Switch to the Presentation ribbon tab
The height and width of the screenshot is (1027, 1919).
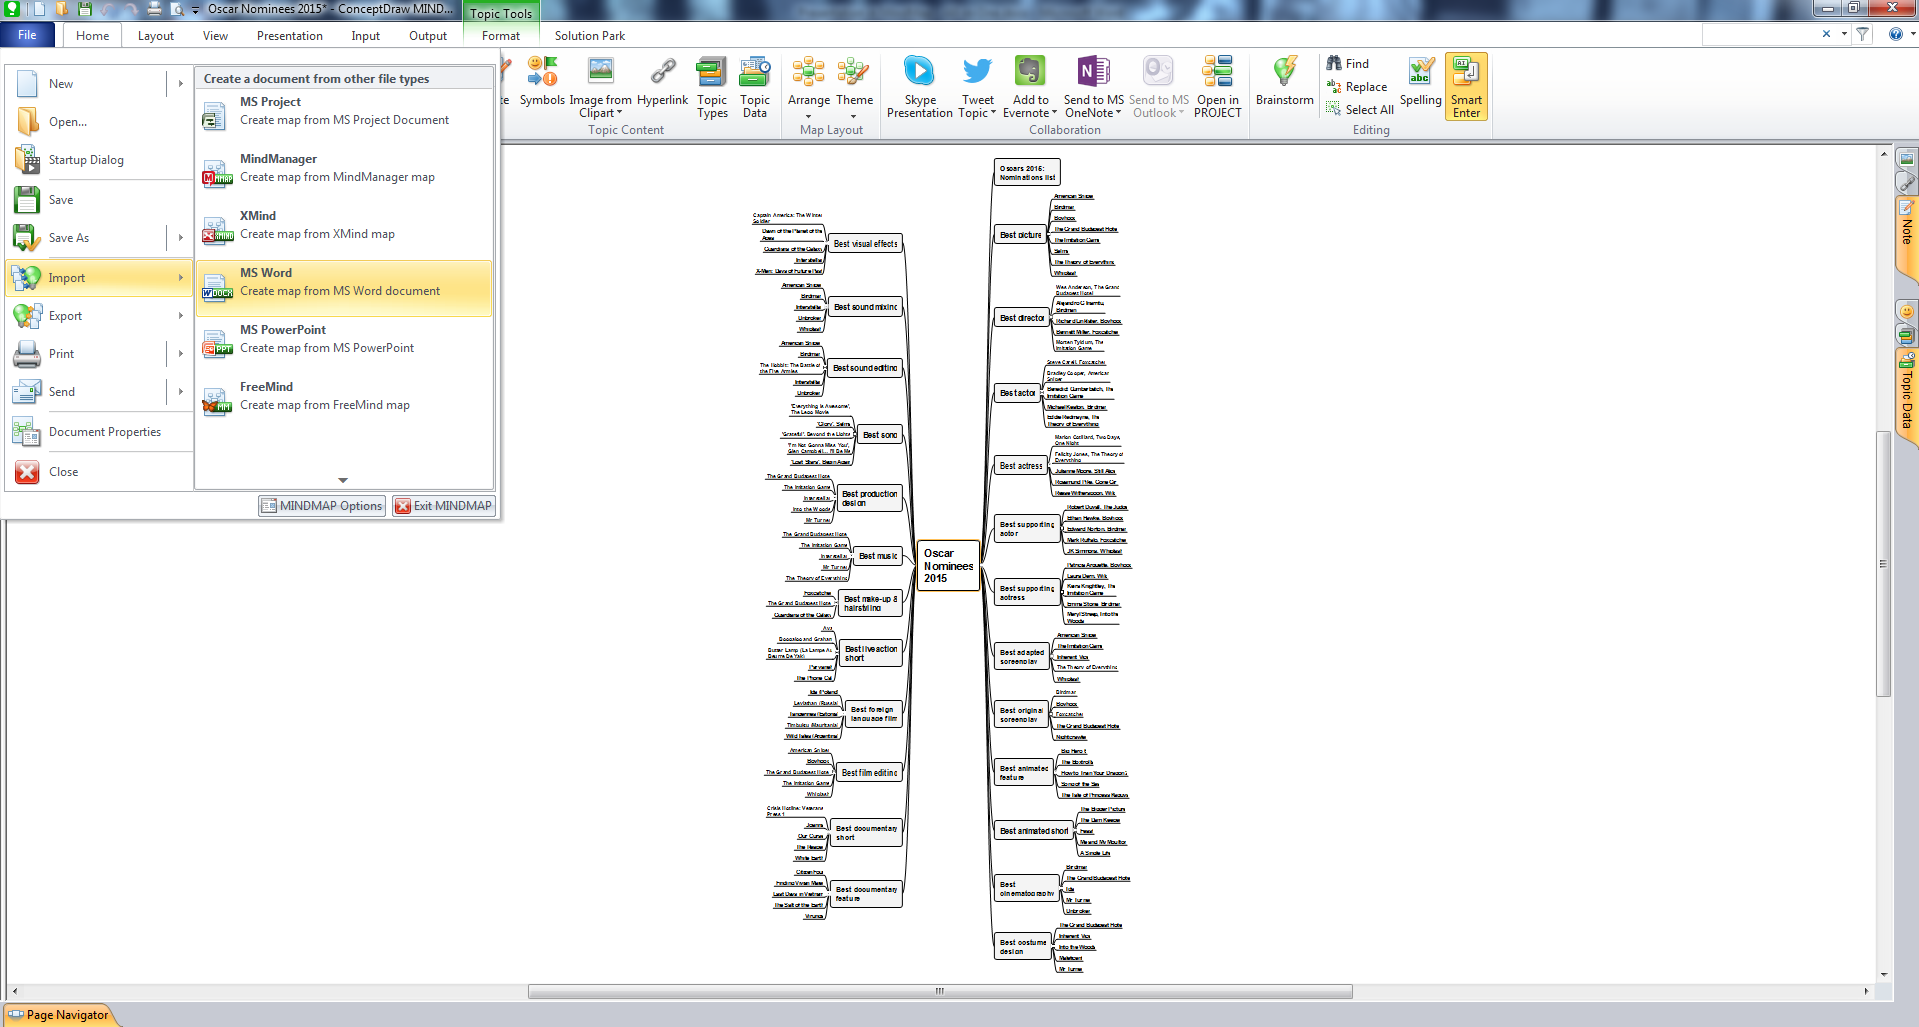click(x=289, y=36)
